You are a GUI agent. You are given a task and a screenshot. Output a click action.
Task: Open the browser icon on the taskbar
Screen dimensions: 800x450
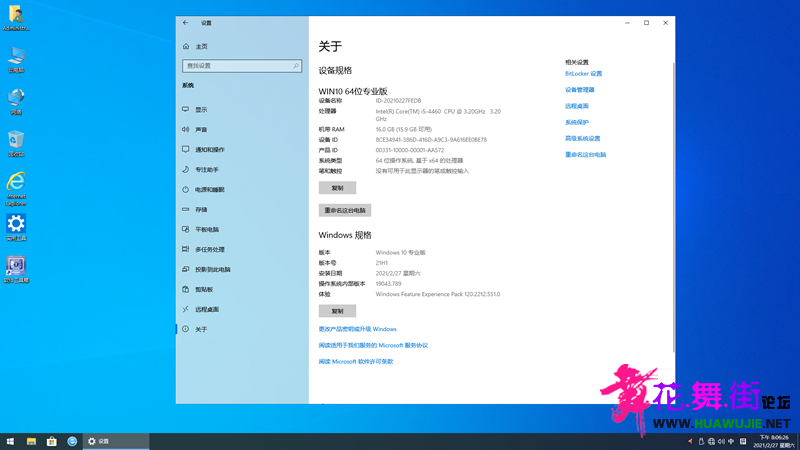click(72, 441)
